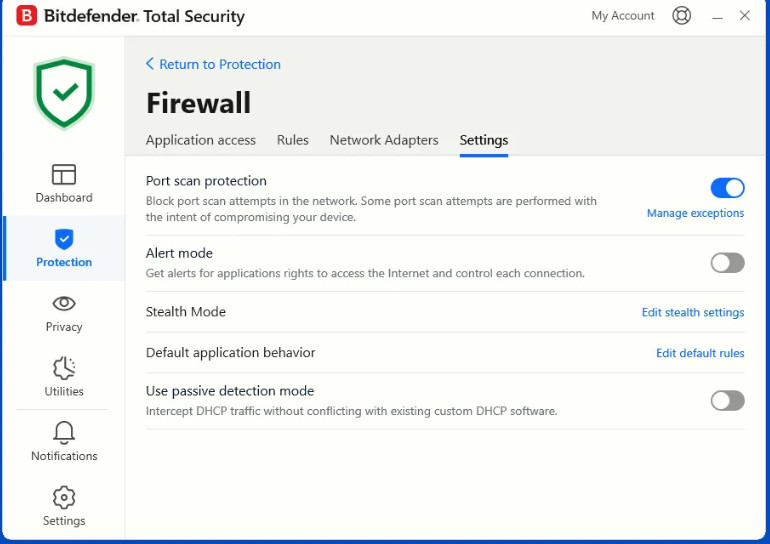Image resolution: width=770 pixels, height=544 pixels.
Task: Open Edit stealth settings link
Action: tap(693, 312)
